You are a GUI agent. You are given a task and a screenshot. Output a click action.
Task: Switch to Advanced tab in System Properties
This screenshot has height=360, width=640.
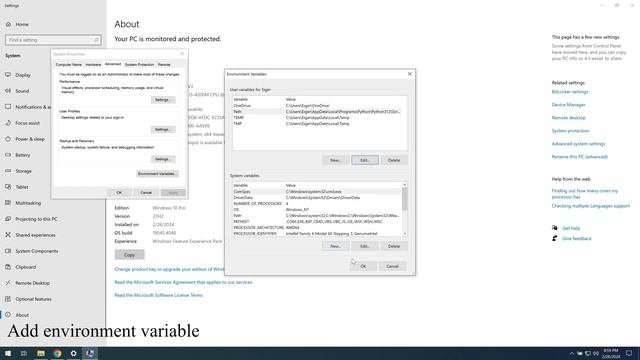tap(113, 64)
